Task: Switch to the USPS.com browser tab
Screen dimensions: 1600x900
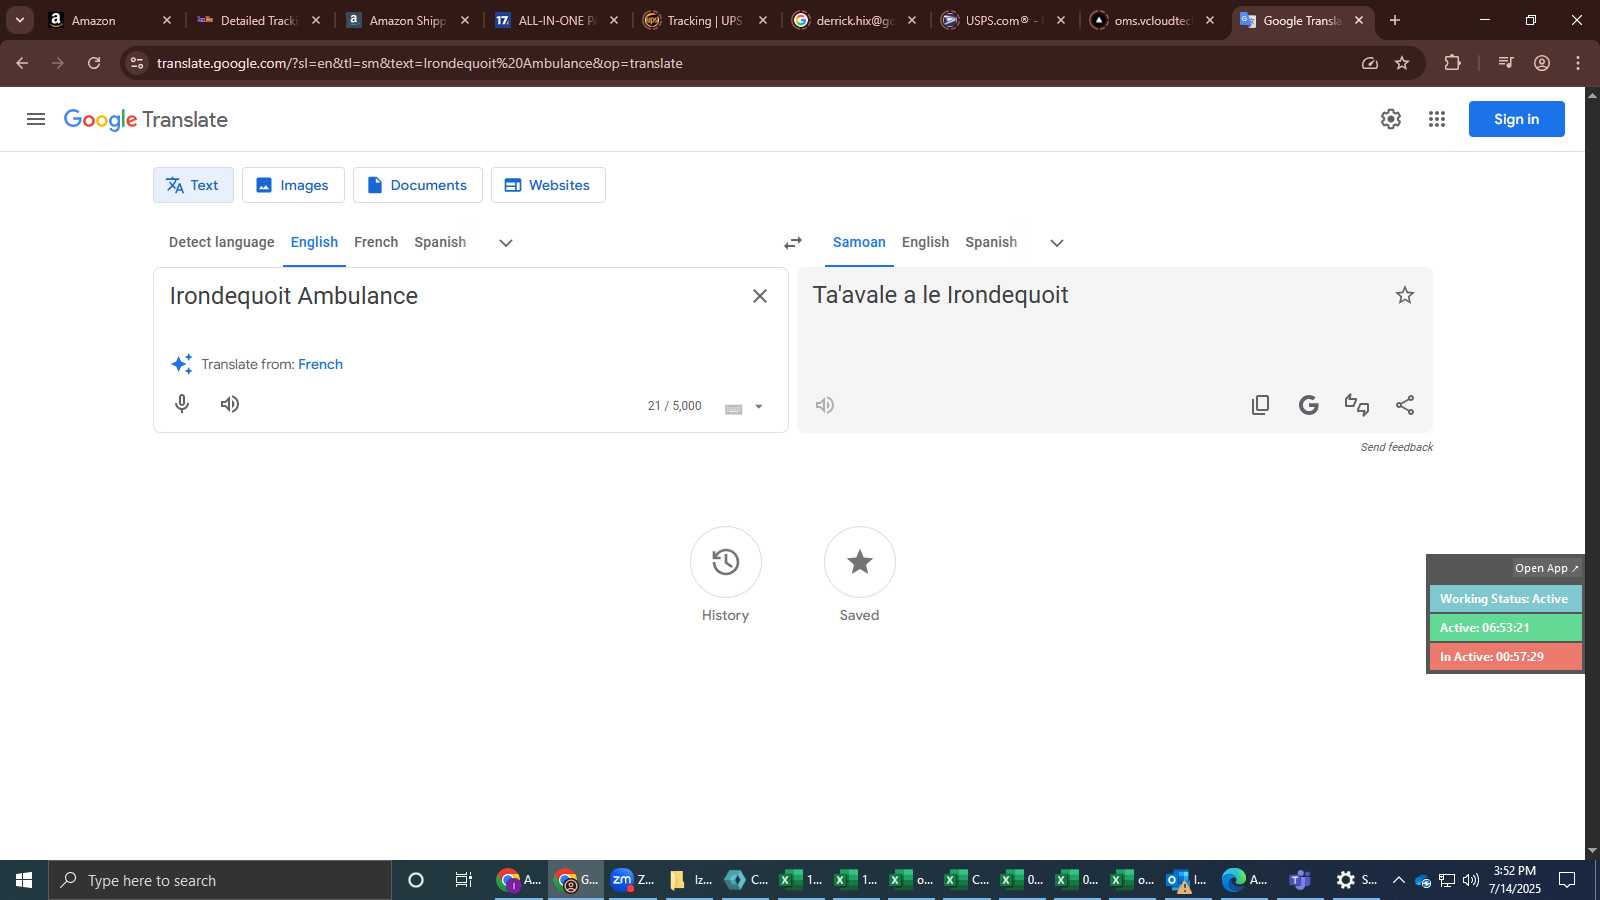Action: click(1004, 20)
